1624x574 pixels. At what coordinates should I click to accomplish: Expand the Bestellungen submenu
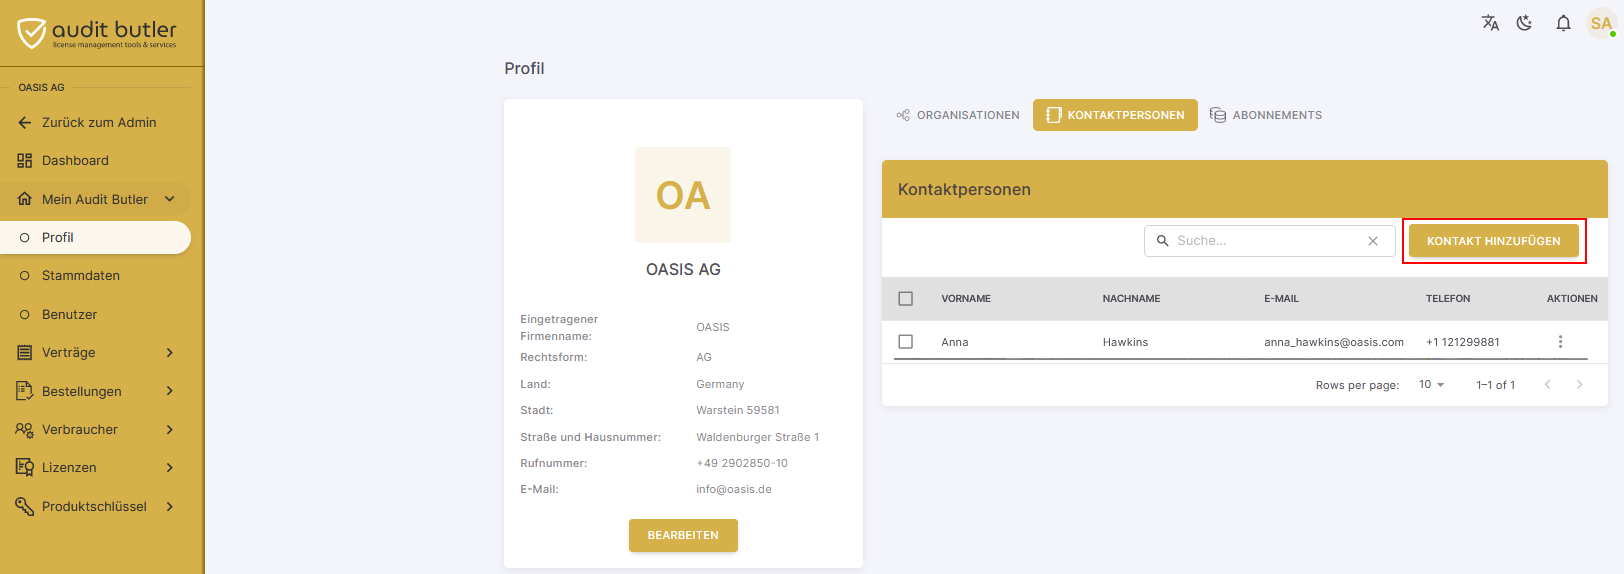(x=170, y=391)
